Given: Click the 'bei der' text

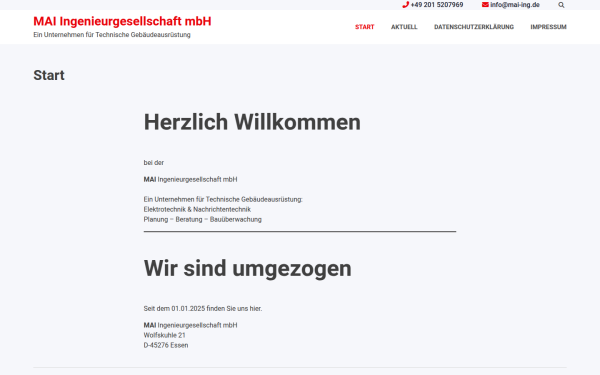Looking at the screenshot, I should click(x=154, y=163).
